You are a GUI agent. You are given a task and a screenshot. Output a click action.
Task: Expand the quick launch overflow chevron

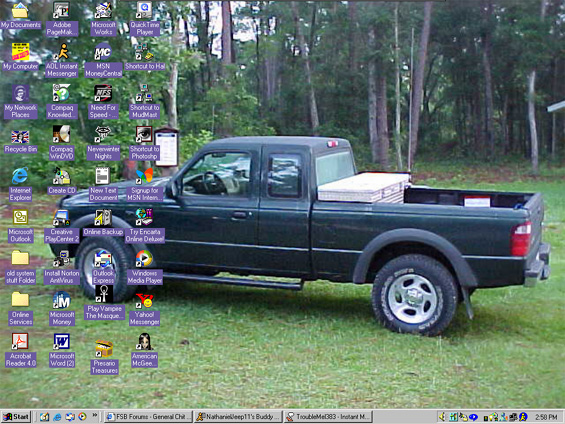coord(95,415)
